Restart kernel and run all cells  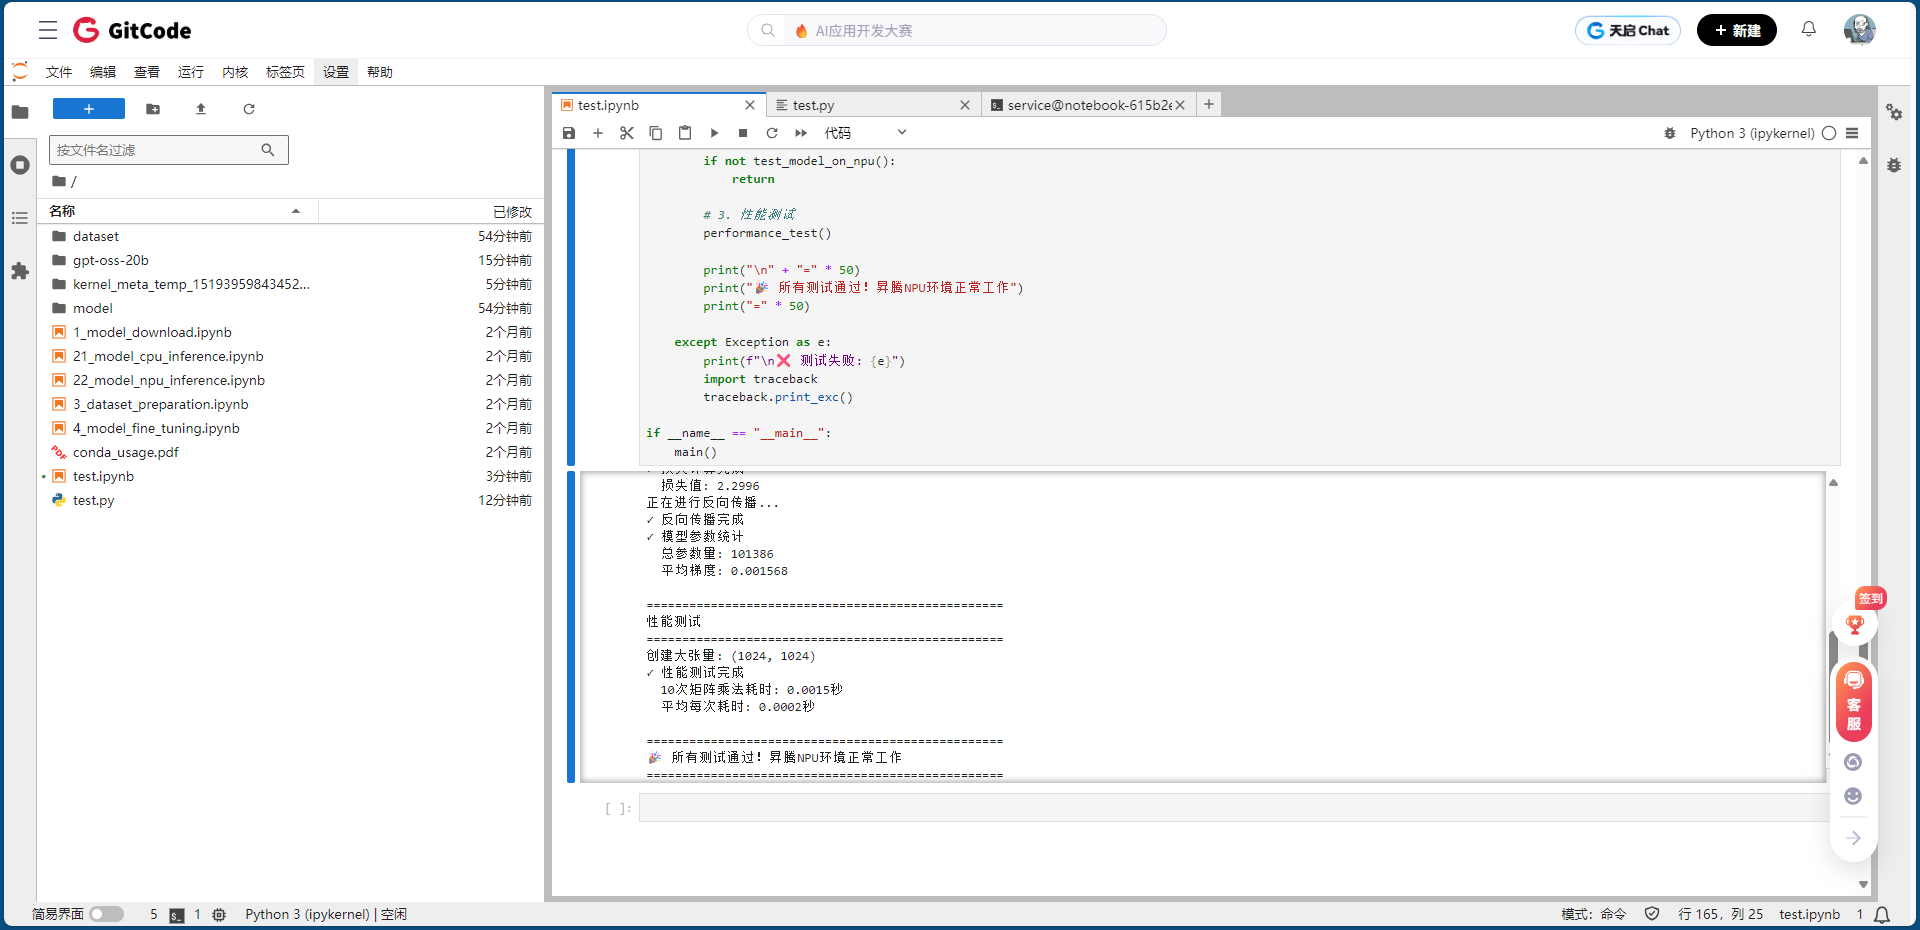click(x=801, y=133)
